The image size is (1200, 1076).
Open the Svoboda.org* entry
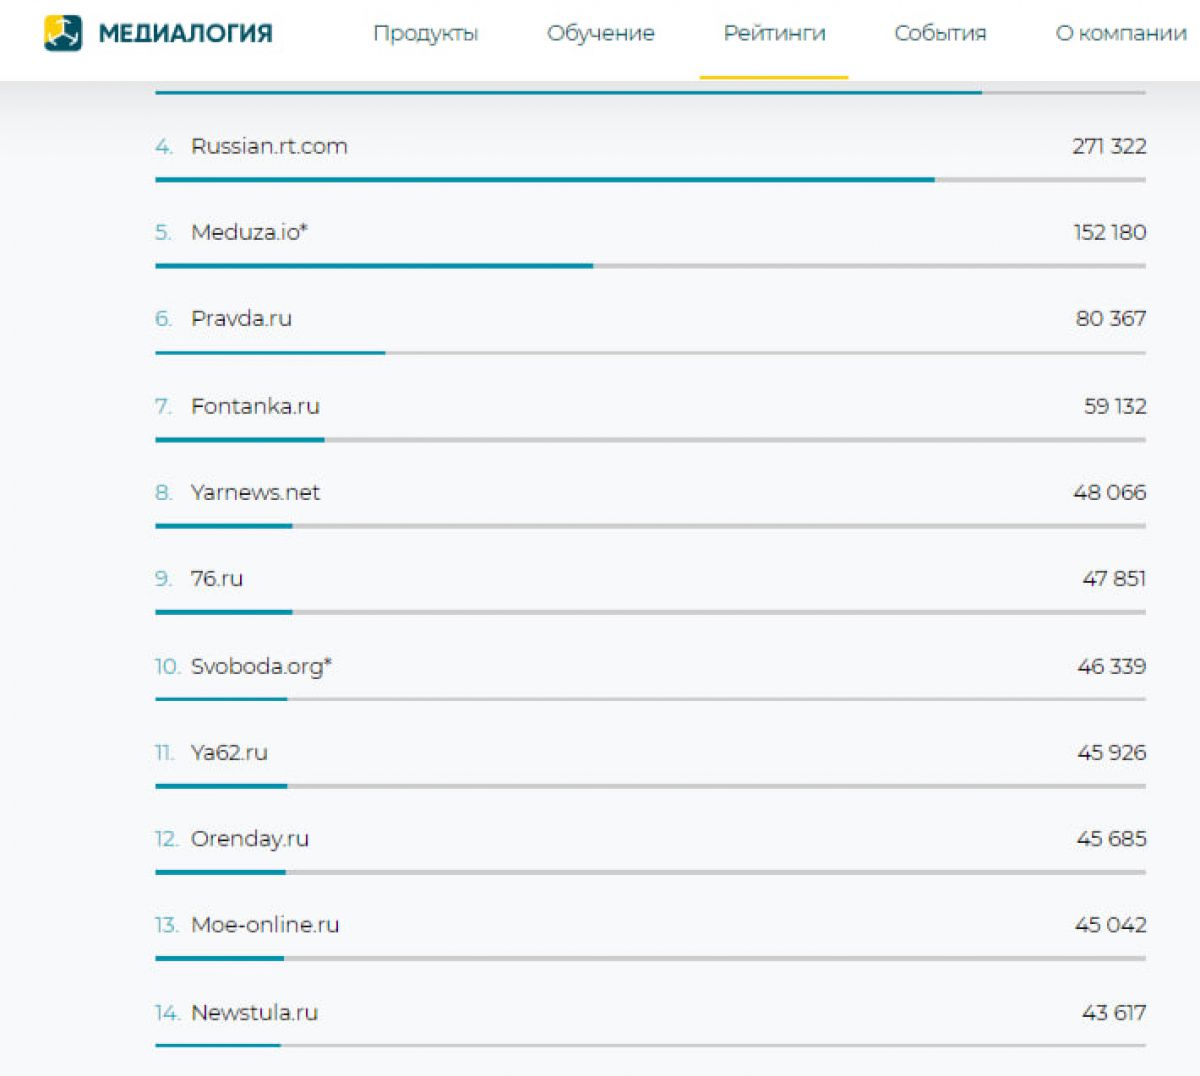261,666
